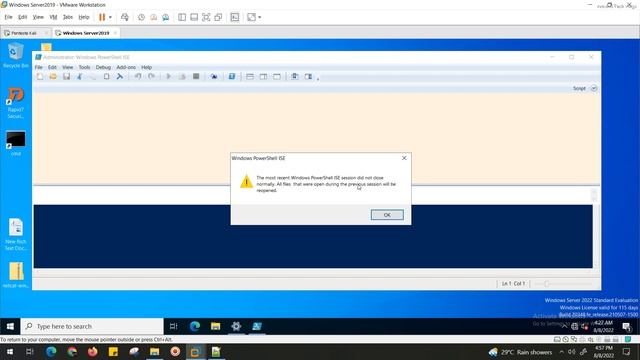Click the netcat zip folder on desktop
Screen dimensions: 640x360
point(16,275)
